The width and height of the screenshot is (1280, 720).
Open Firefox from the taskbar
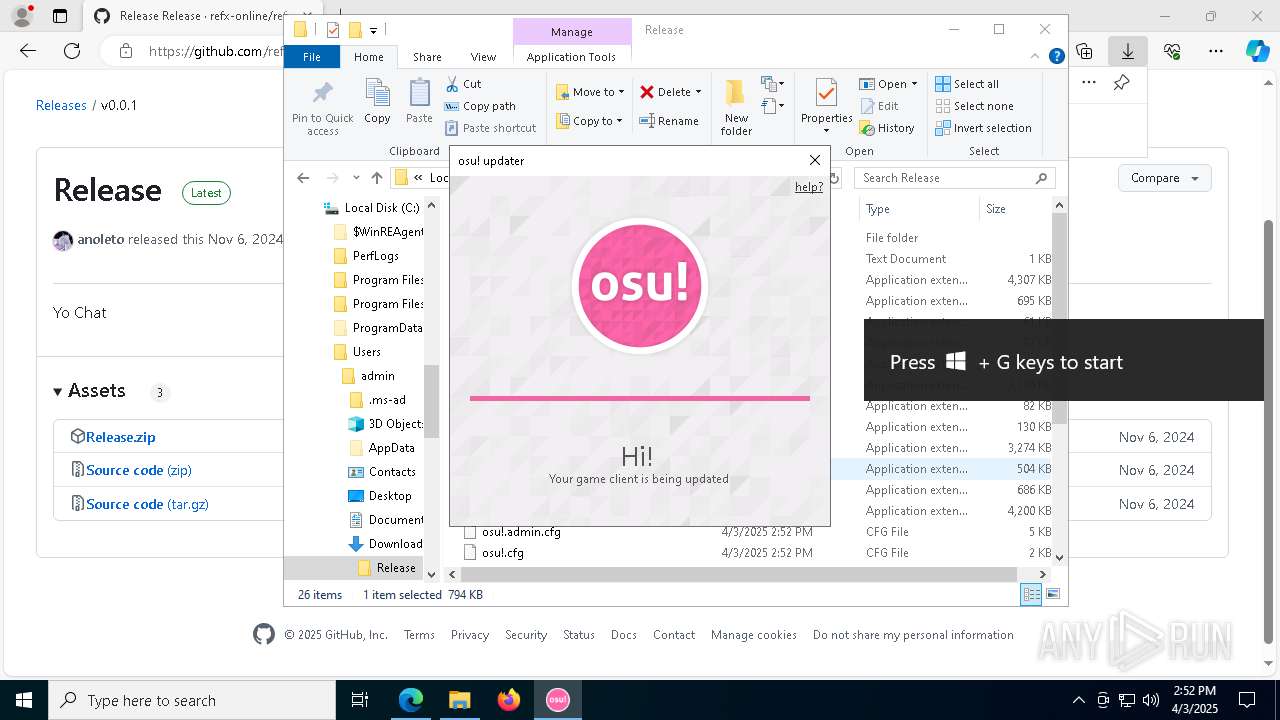point(509,700)
